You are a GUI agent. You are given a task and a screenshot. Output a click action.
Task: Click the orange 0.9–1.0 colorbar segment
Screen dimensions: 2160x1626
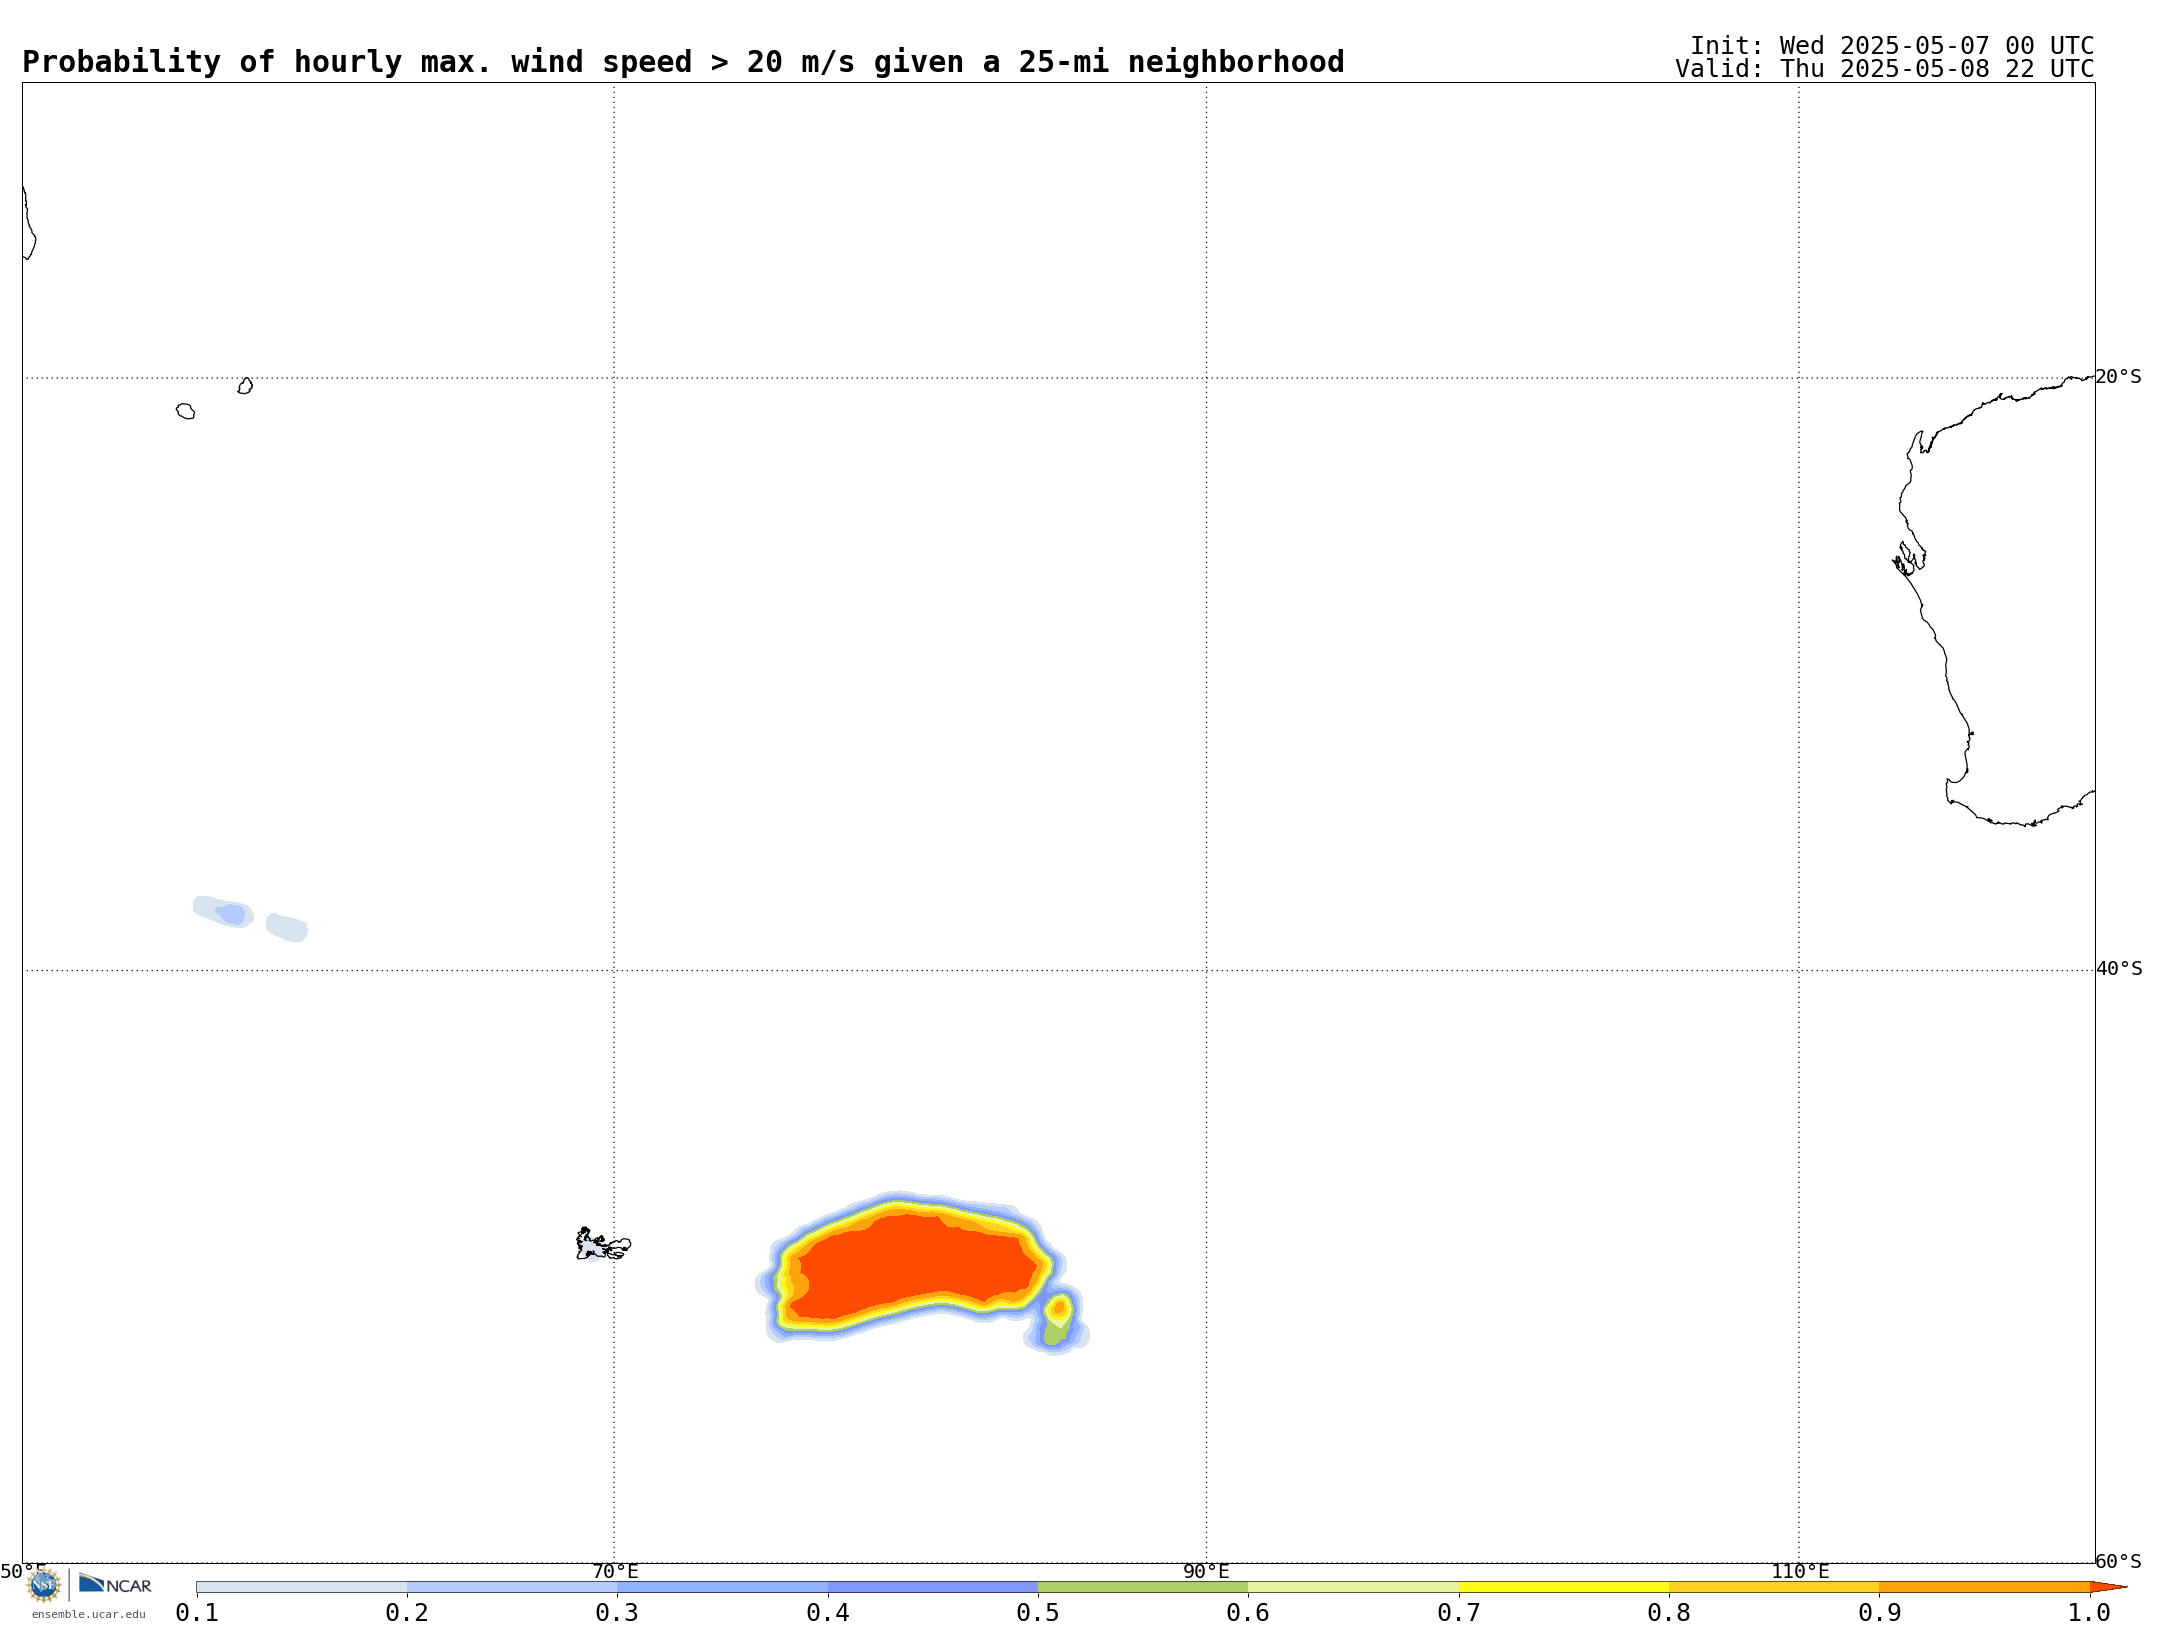[1985, 1587]
